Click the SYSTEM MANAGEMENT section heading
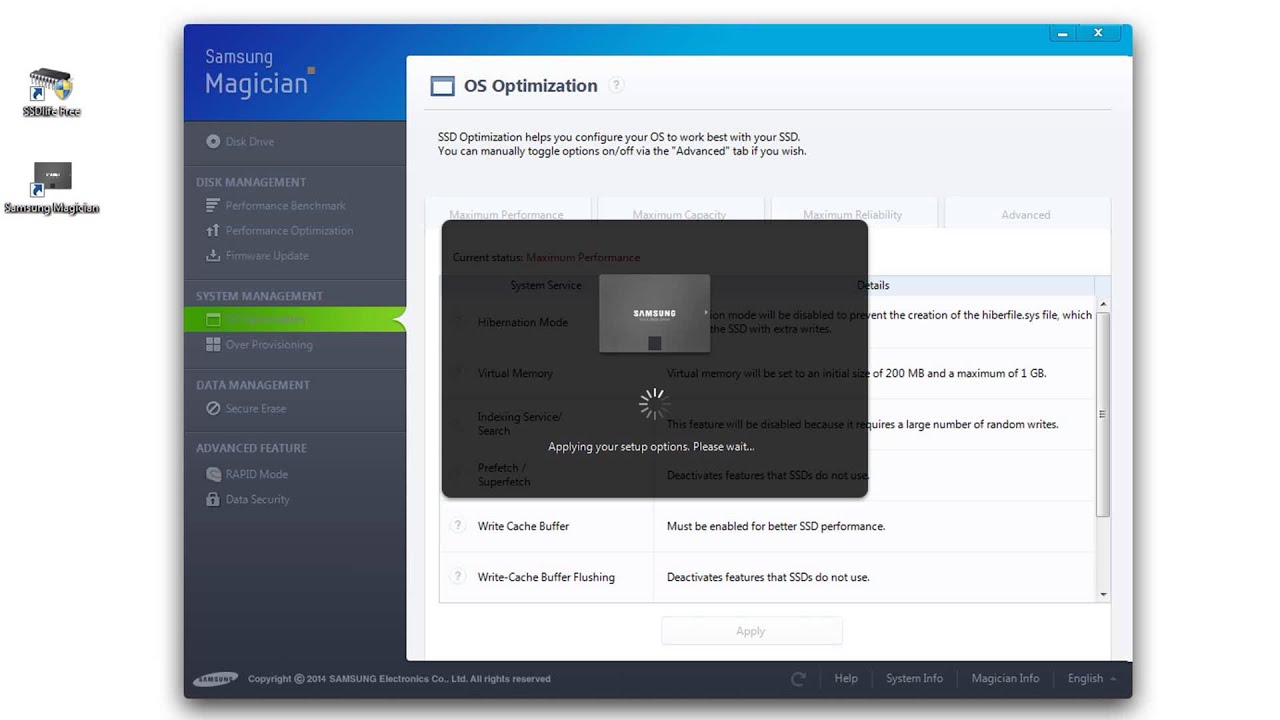 (x=259, y=296)
